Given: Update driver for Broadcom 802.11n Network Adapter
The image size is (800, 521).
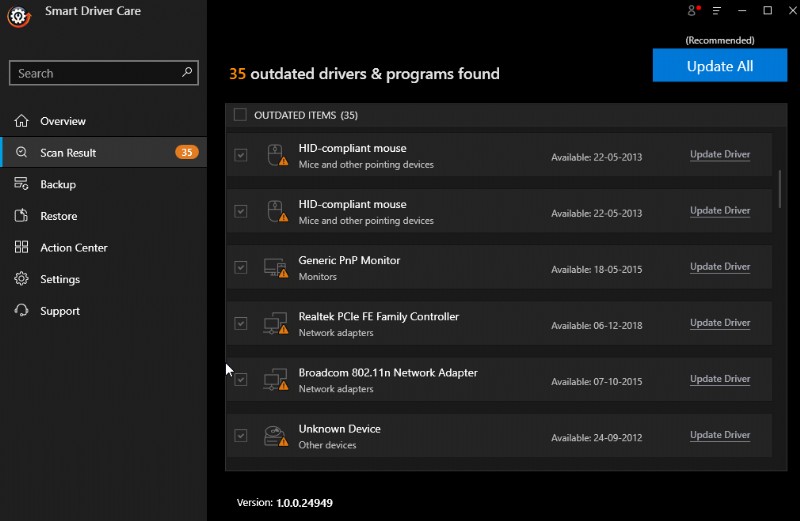Looking at the screenshot, I should tap(720, 379).
